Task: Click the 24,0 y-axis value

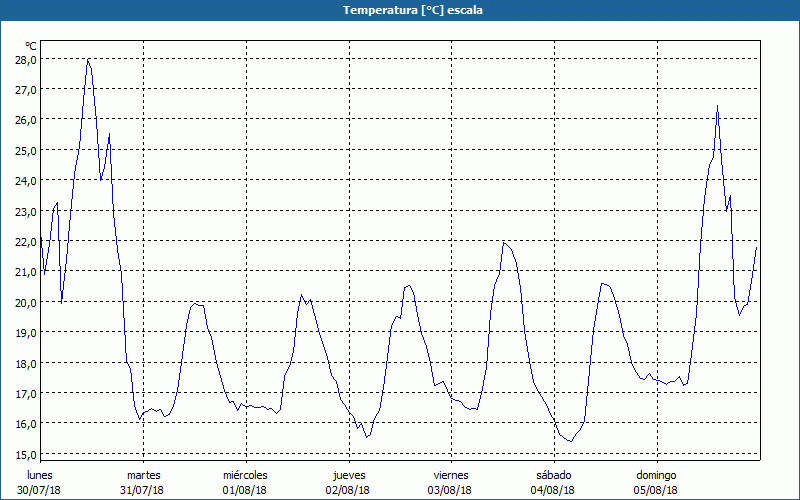Action: coord(26,181)
